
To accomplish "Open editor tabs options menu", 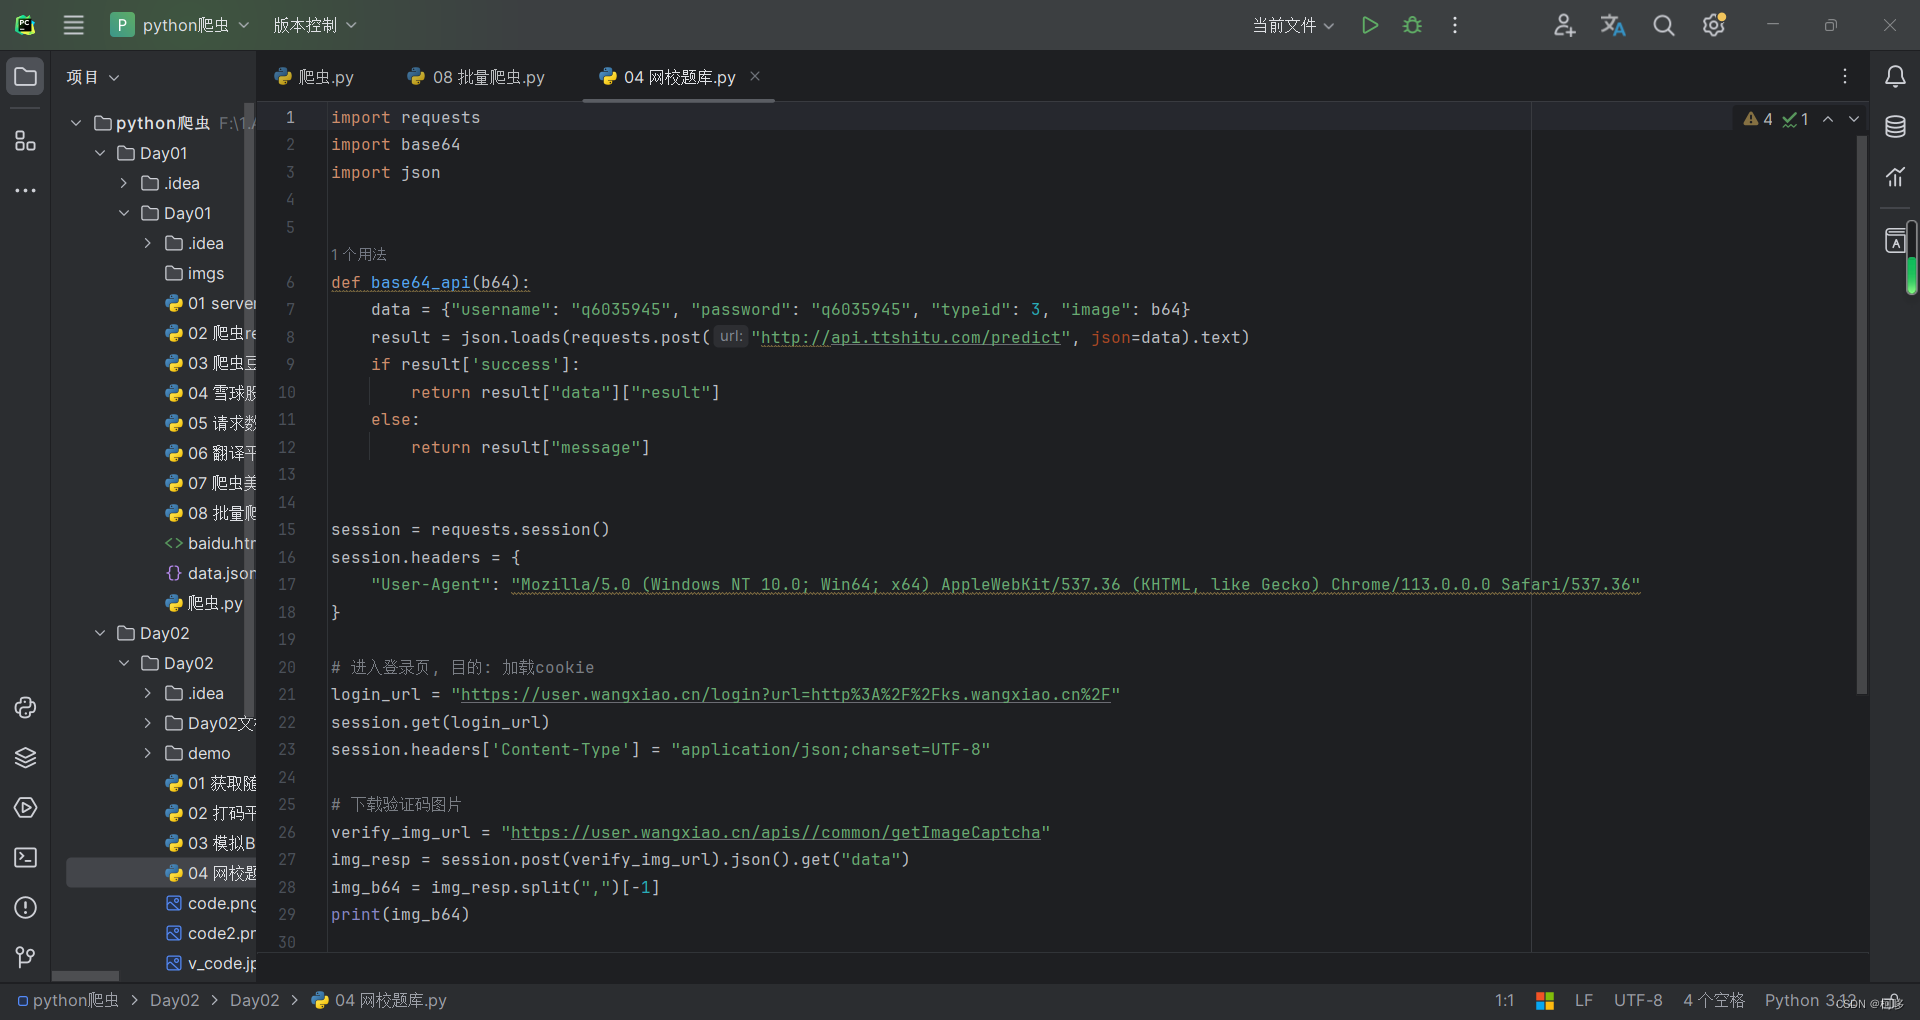I will point(1845,77).
